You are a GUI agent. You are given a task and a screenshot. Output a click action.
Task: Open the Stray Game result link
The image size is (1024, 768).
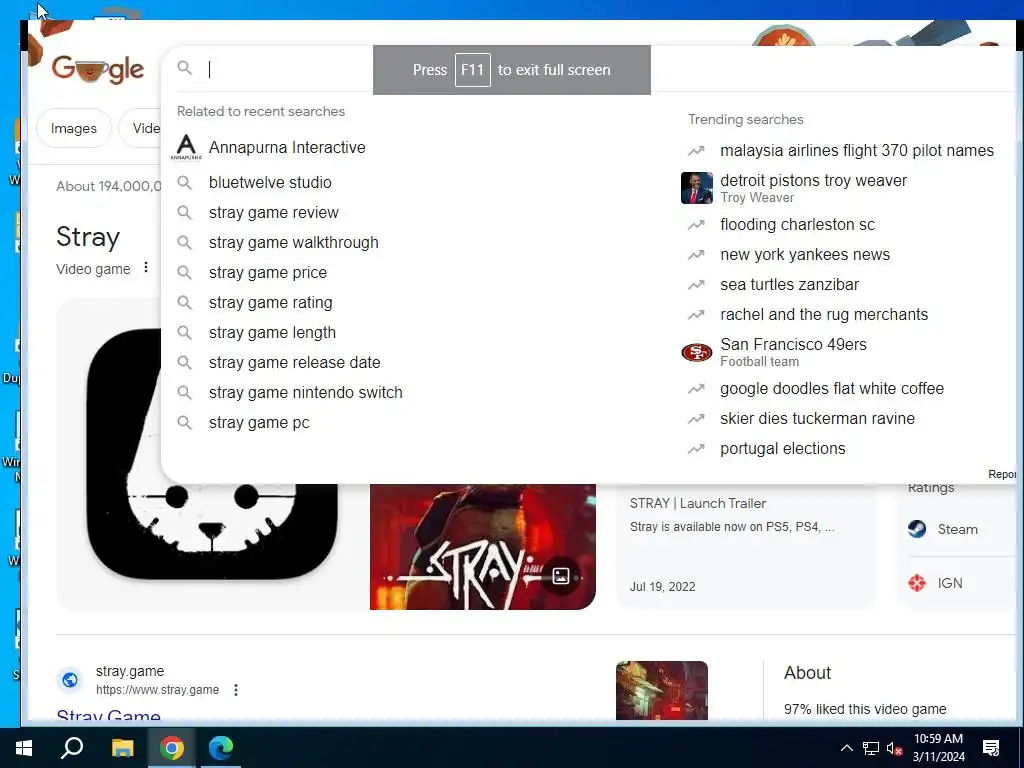(108, 715)
